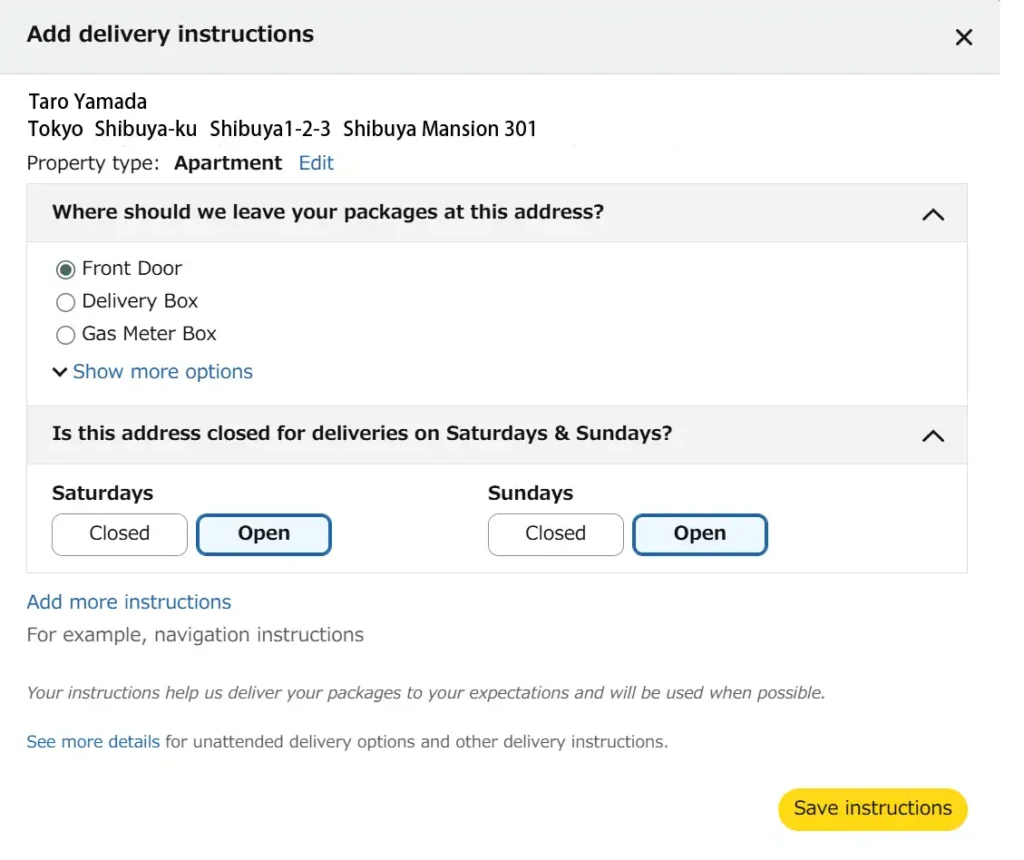Click the weekend deliveries section chevron arrow

[x=932, y=436]
